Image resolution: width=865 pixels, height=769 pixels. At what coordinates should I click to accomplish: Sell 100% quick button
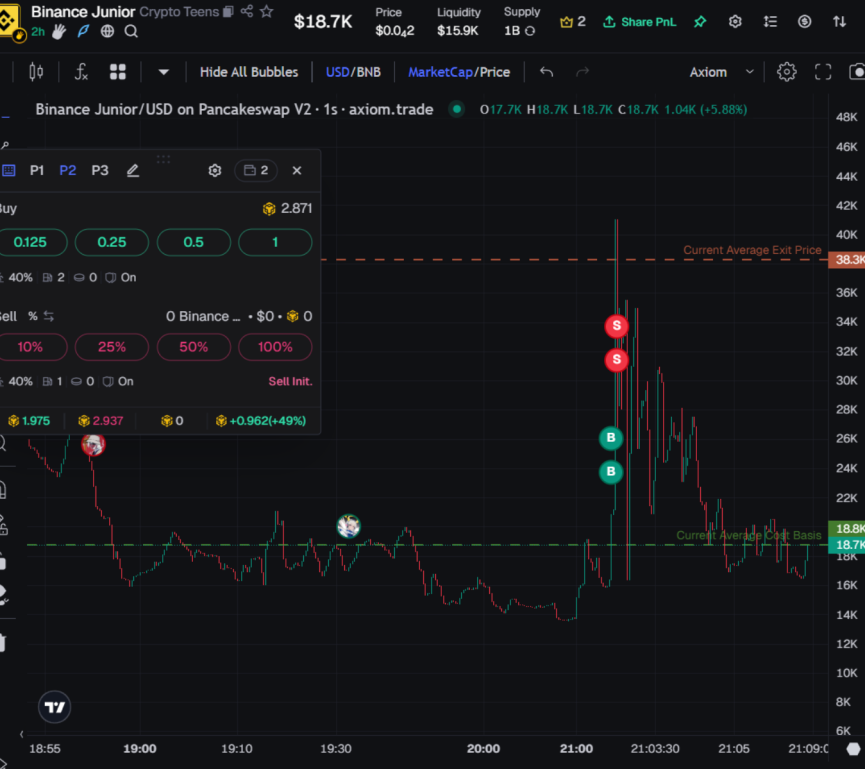tap(275, 347)
